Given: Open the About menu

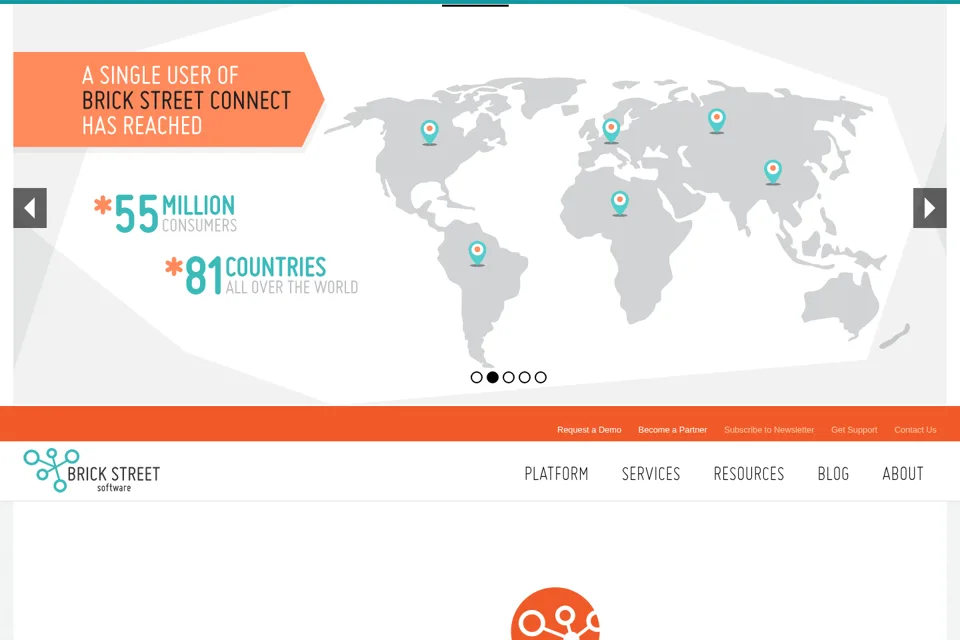Looking at the screenshot, I should point(902,473).
